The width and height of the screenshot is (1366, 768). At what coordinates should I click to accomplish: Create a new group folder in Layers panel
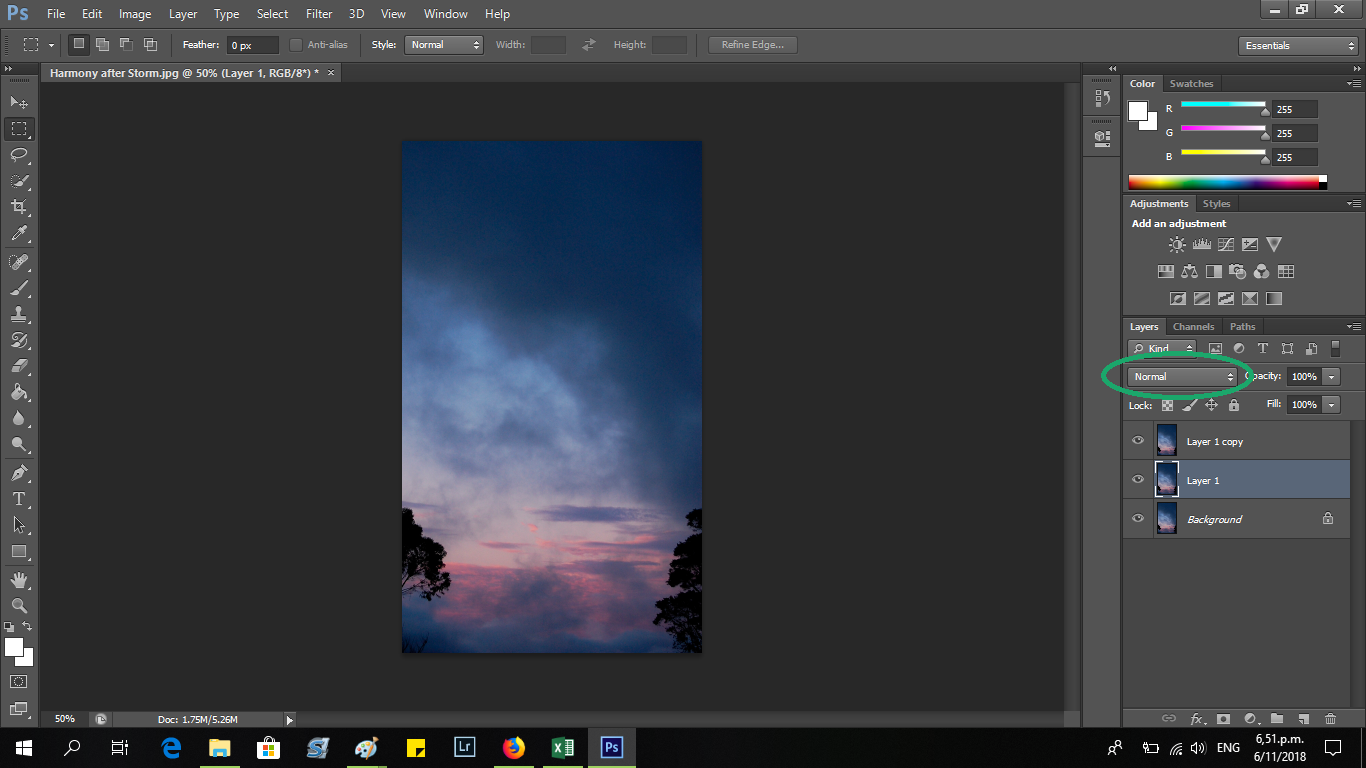pyautogui.click(x=1276, y=719)
